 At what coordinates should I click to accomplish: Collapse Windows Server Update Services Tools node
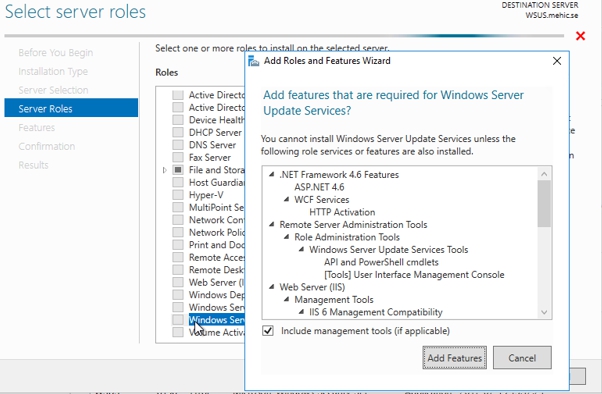(301, 250)
